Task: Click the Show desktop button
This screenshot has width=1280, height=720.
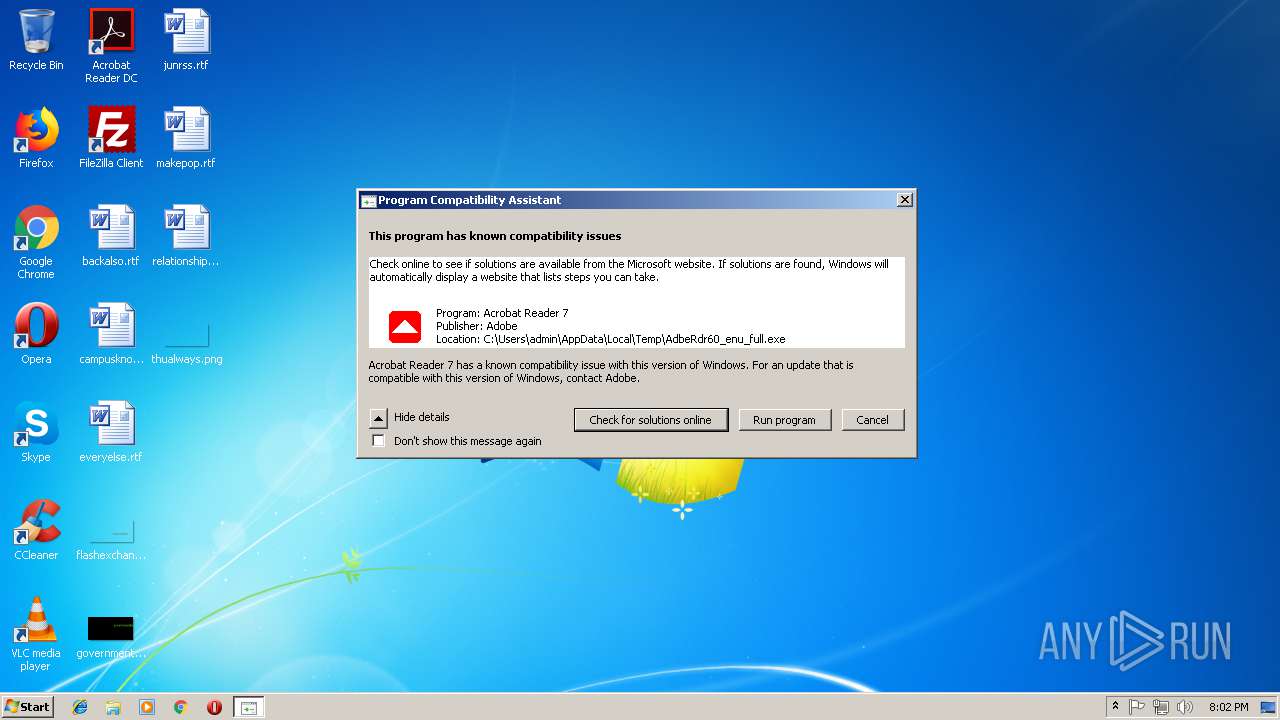Action: pos(1270,707)
